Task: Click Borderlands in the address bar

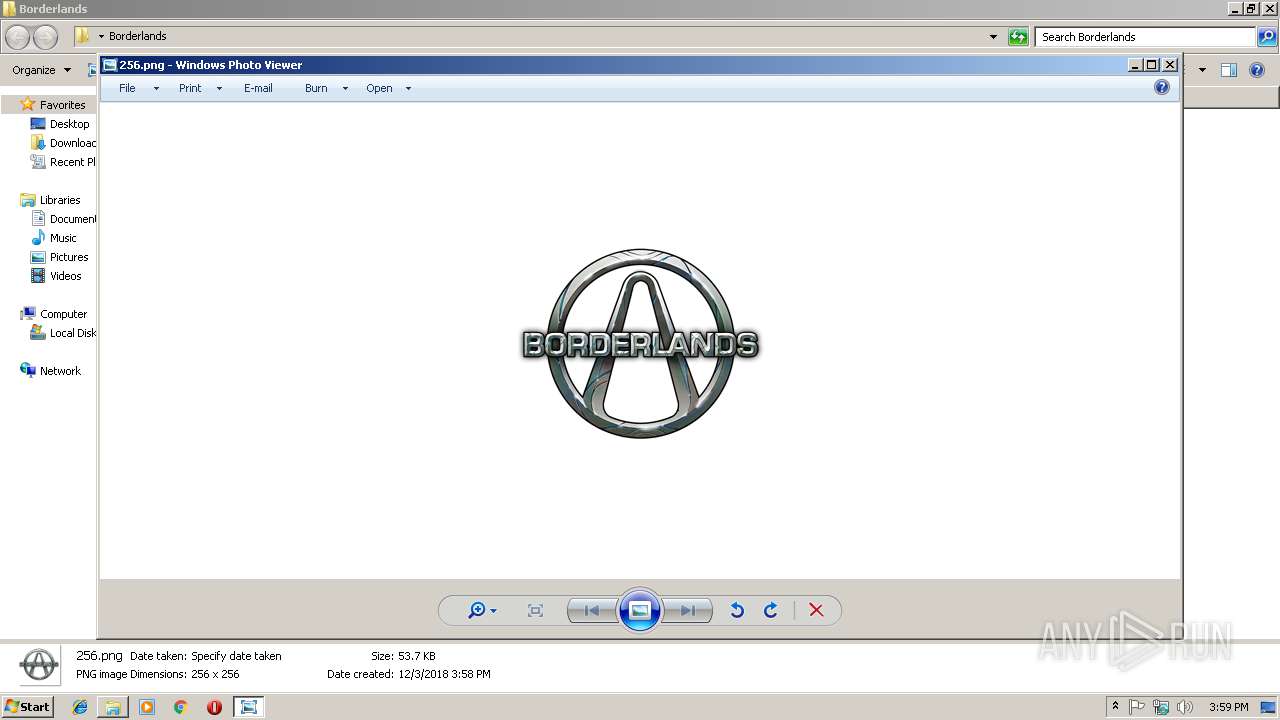Action: [x=137, y=36]
